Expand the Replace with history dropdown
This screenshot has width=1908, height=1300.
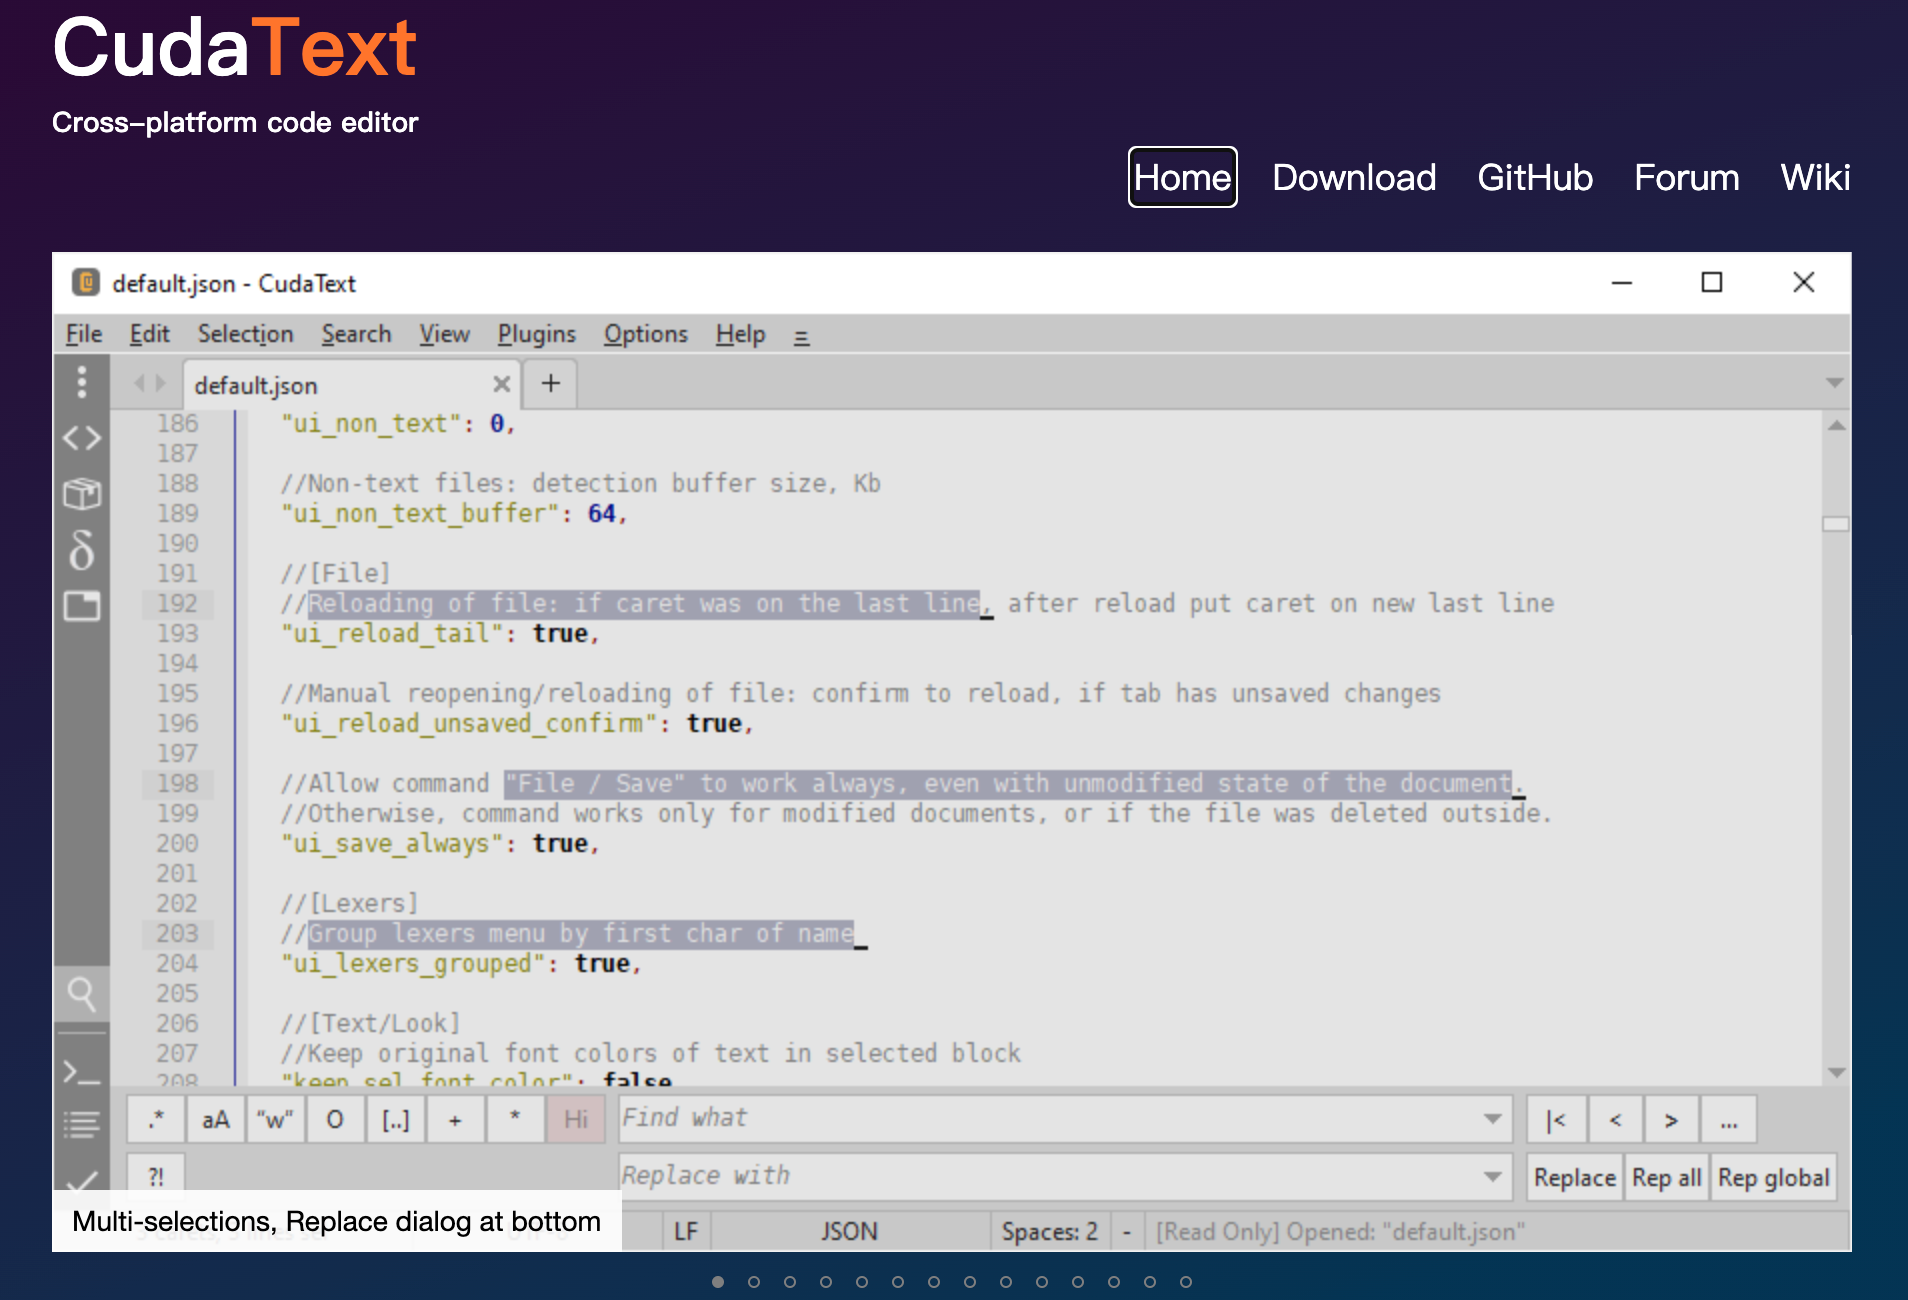coord(1492,1177)
